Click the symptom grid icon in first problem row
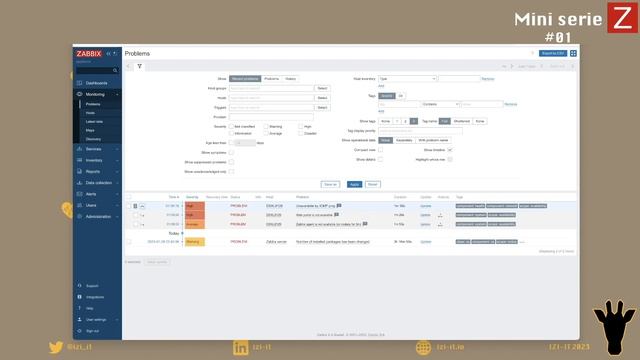The width and height of the screenshot is (640, 360). (x=136, y=206)
